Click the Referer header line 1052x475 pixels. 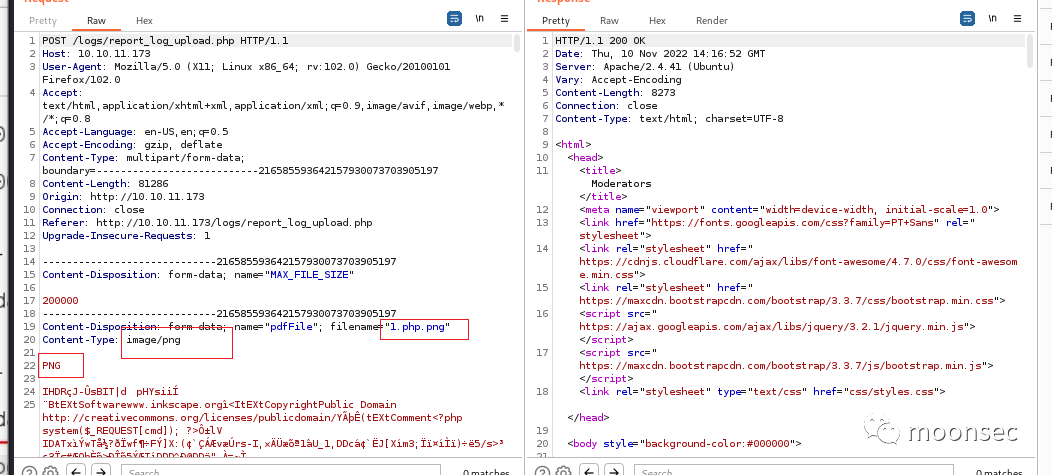(207, 223)
